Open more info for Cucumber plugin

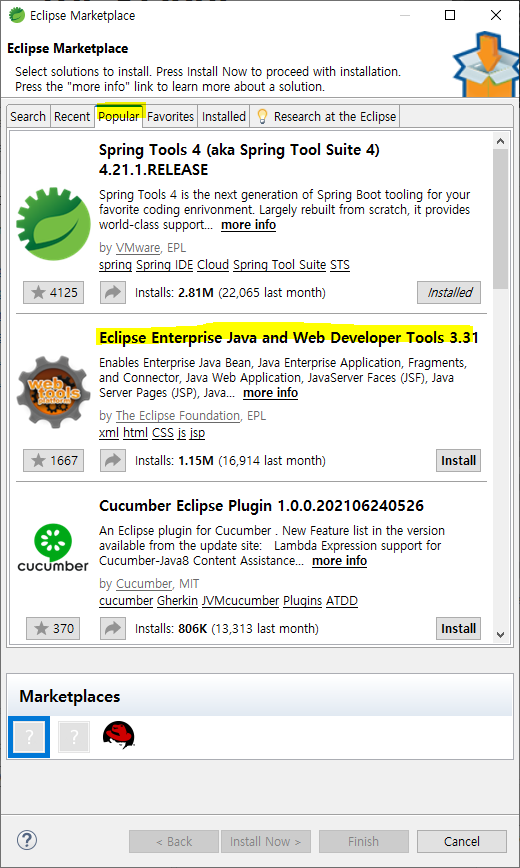click(x=339, y=561)
